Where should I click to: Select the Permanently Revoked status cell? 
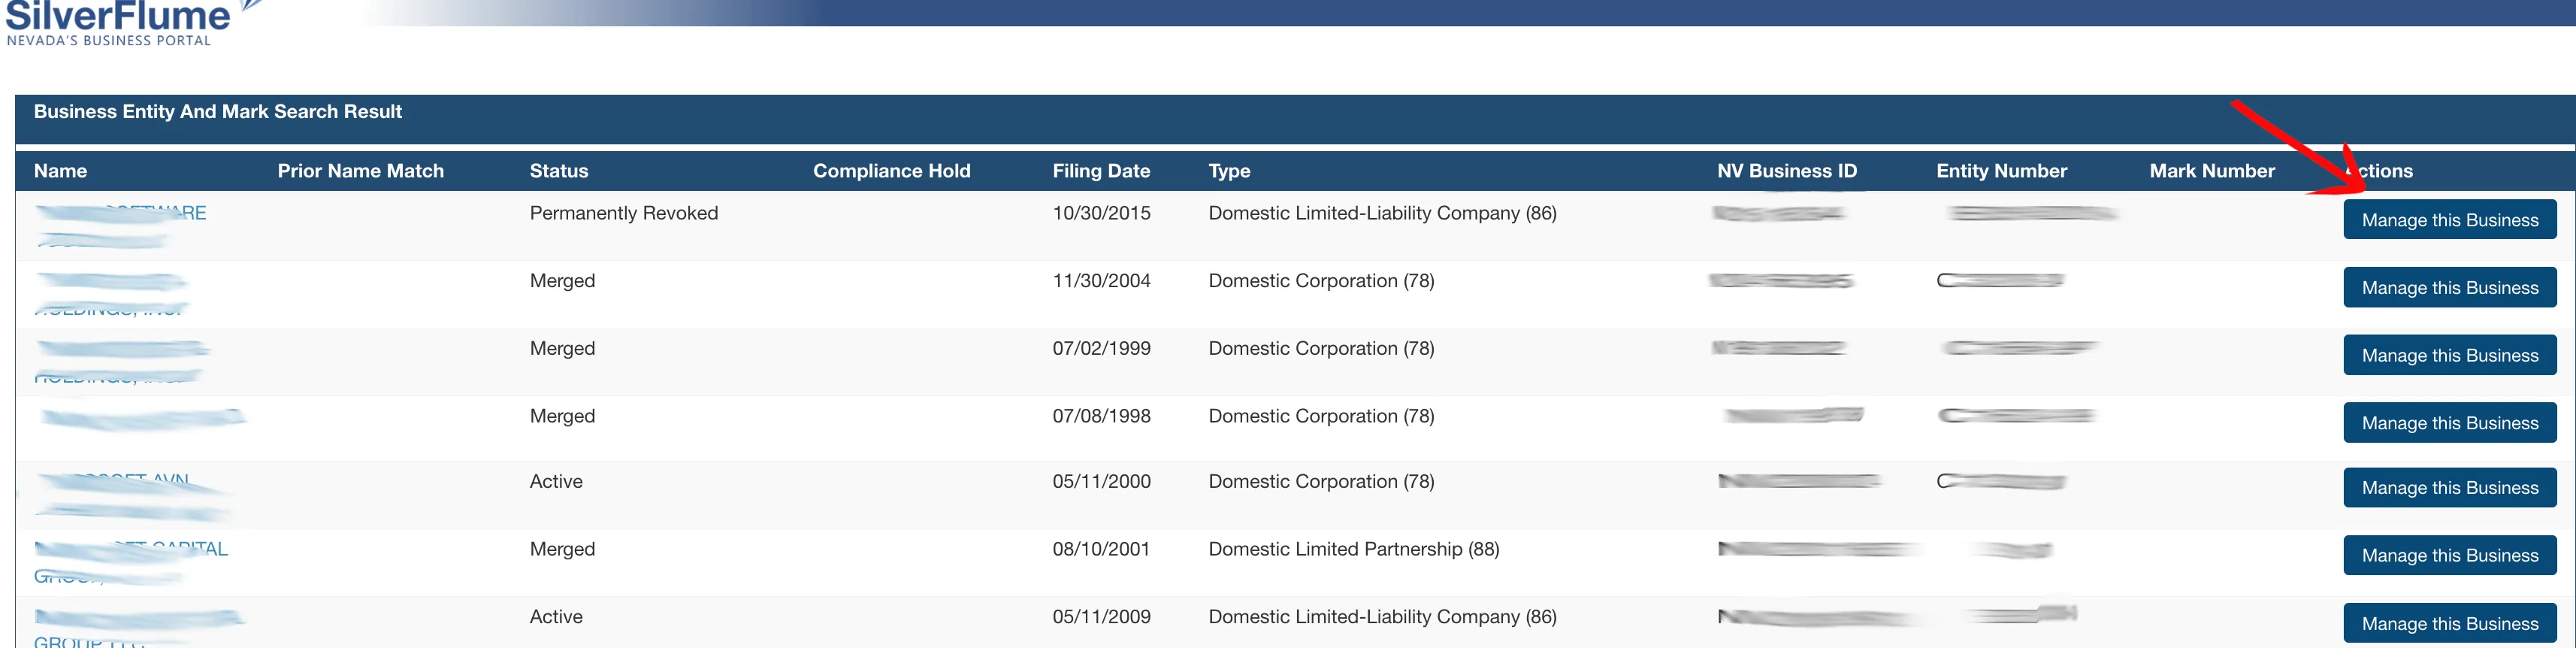point(624,213)
